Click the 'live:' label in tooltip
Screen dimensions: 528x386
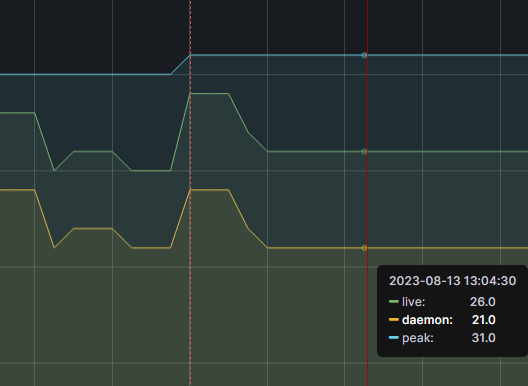tap(414, 302)
